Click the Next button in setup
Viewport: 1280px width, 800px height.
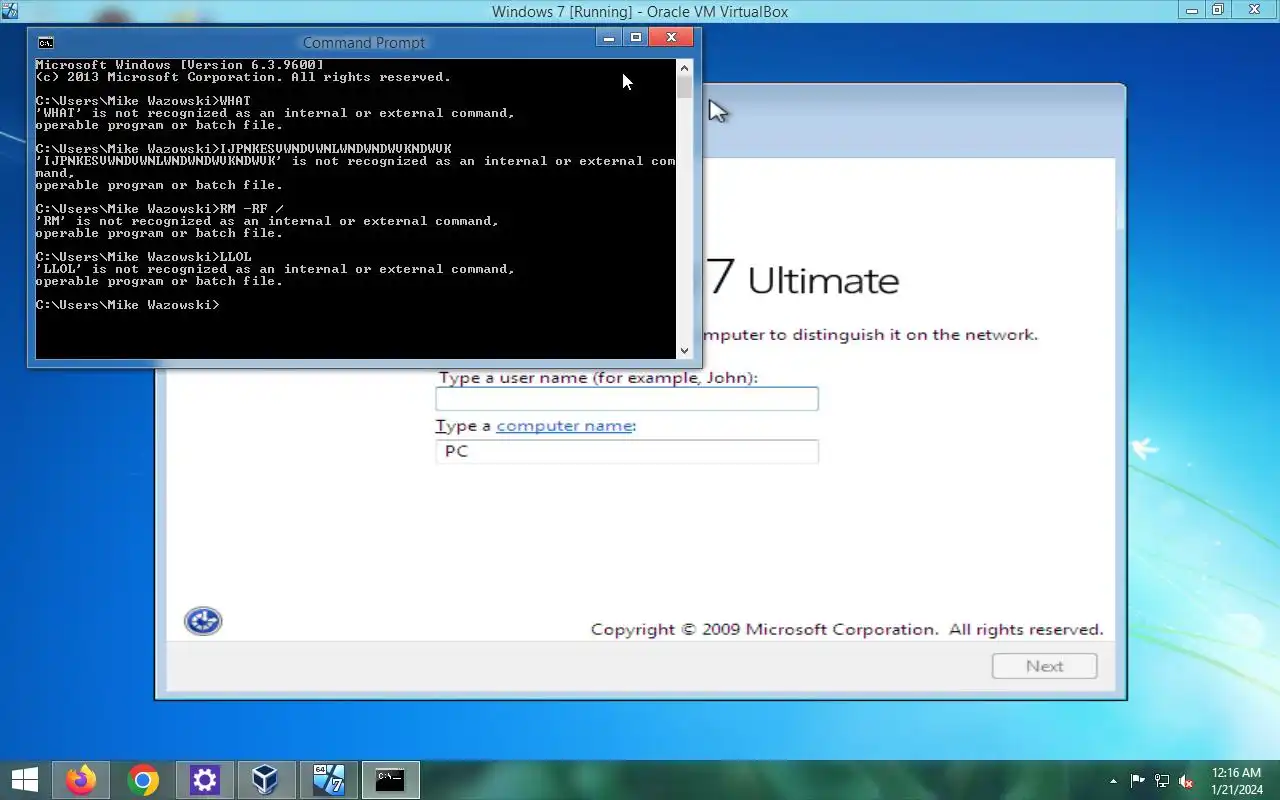click(x=1044, y=666)
